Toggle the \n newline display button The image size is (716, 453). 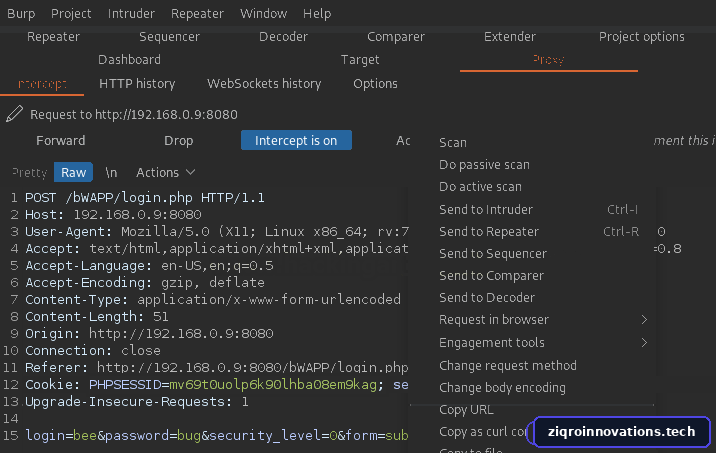pos(111,173)
